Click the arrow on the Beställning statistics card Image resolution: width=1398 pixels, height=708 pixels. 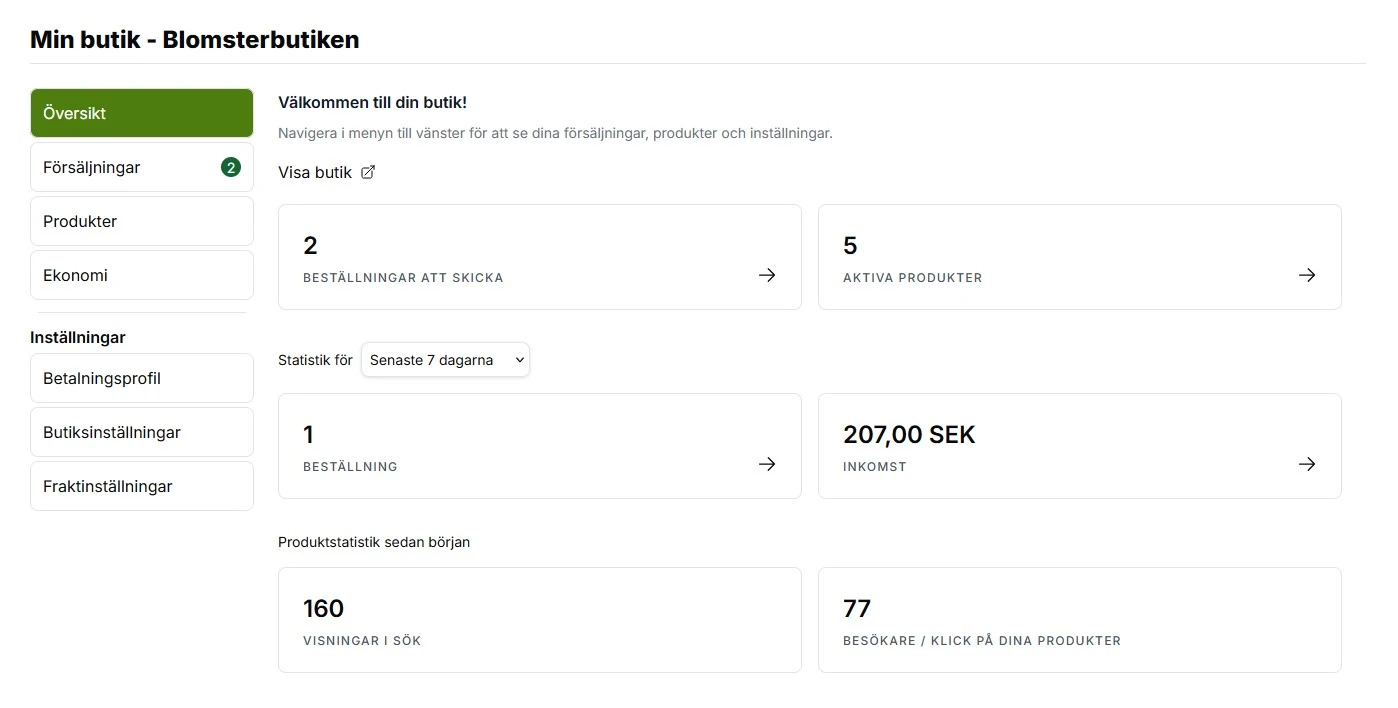[x=767, y=464]
